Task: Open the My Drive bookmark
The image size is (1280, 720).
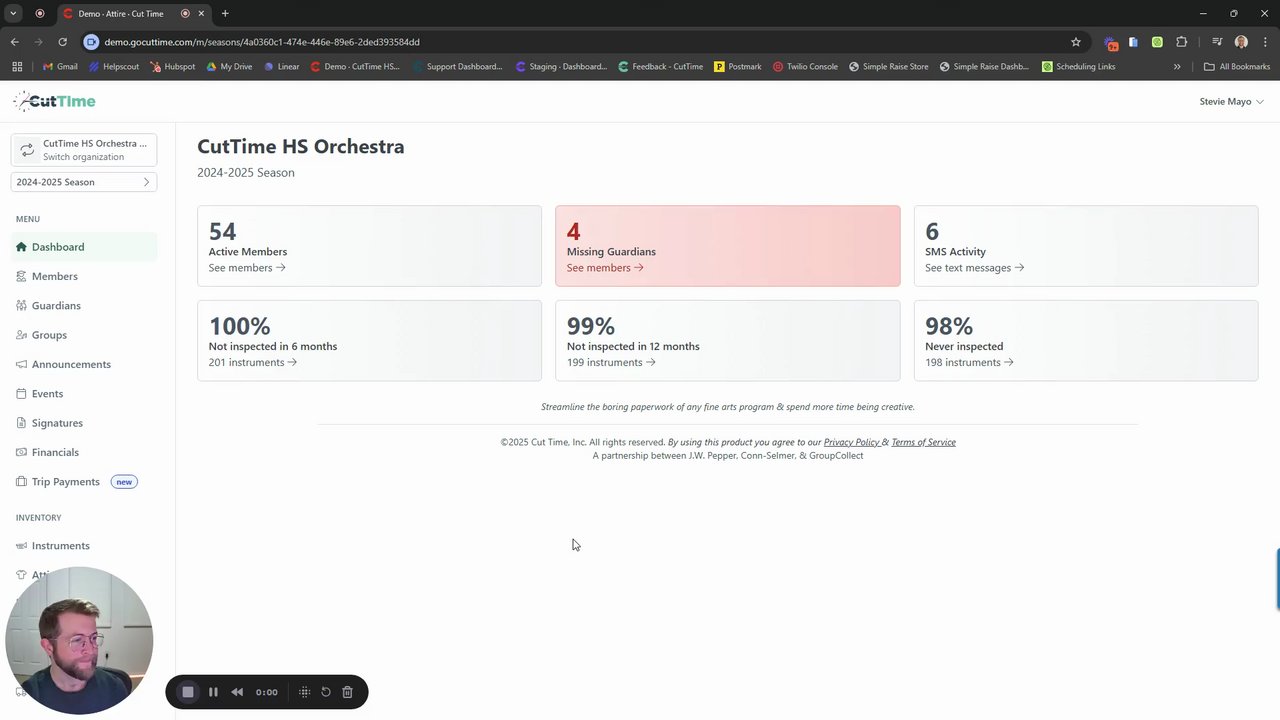Action: click(229, 67)
